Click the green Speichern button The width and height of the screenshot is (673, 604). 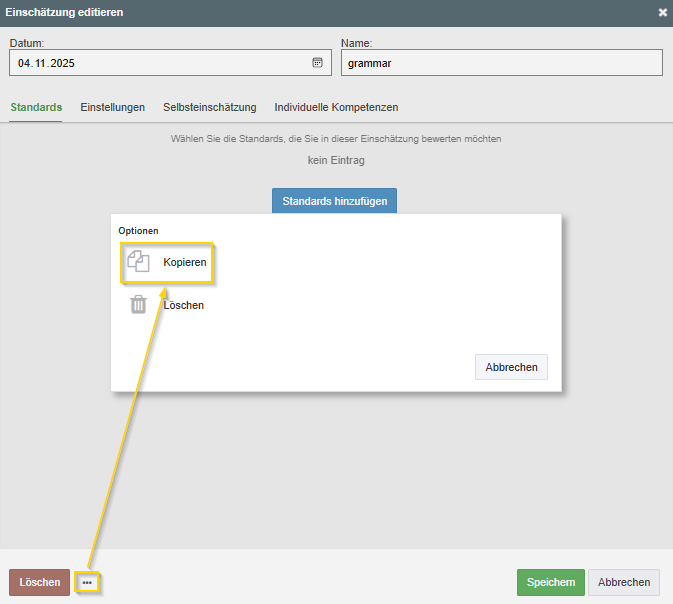point(550,582)
